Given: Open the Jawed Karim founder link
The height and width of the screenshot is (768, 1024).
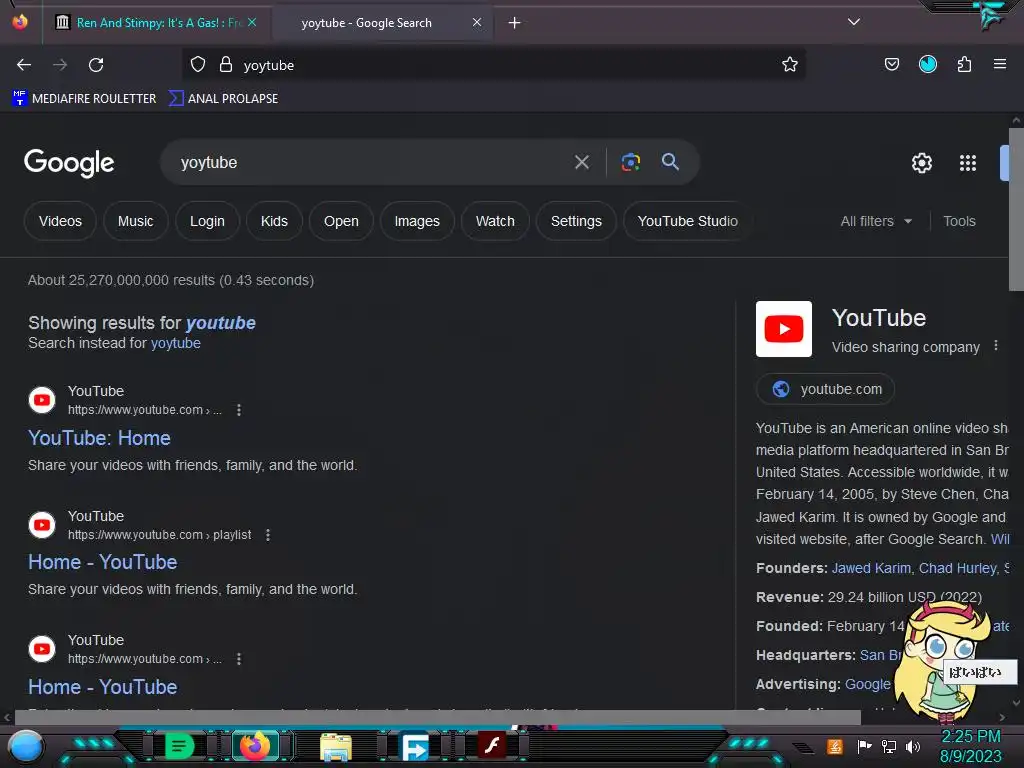Looking at the screenshot, I should [x=871, y=568].
